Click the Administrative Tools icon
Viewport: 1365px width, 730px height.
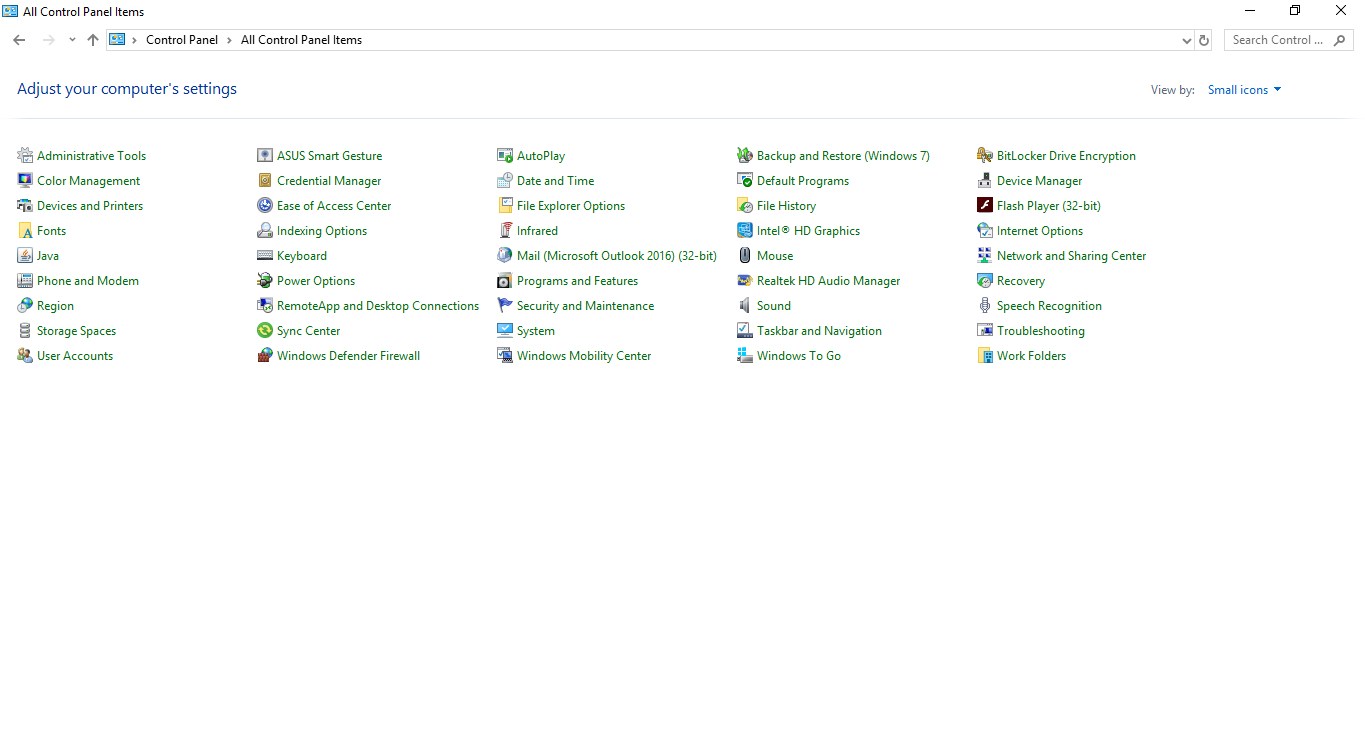(25, 155)
